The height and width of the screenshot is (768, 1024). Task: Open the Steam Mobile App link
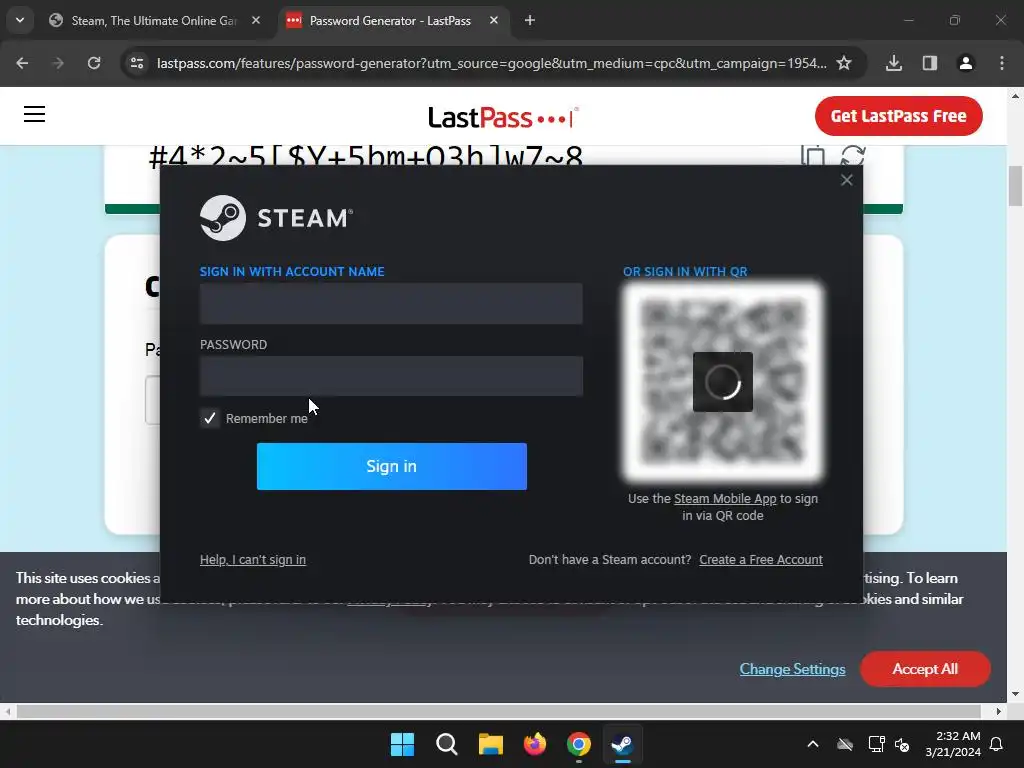tap(725, 498)
